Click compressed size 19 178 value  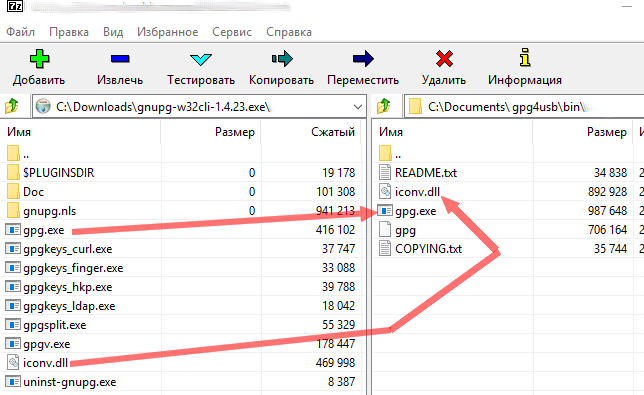pyautogui.click(x=338, y=172)
